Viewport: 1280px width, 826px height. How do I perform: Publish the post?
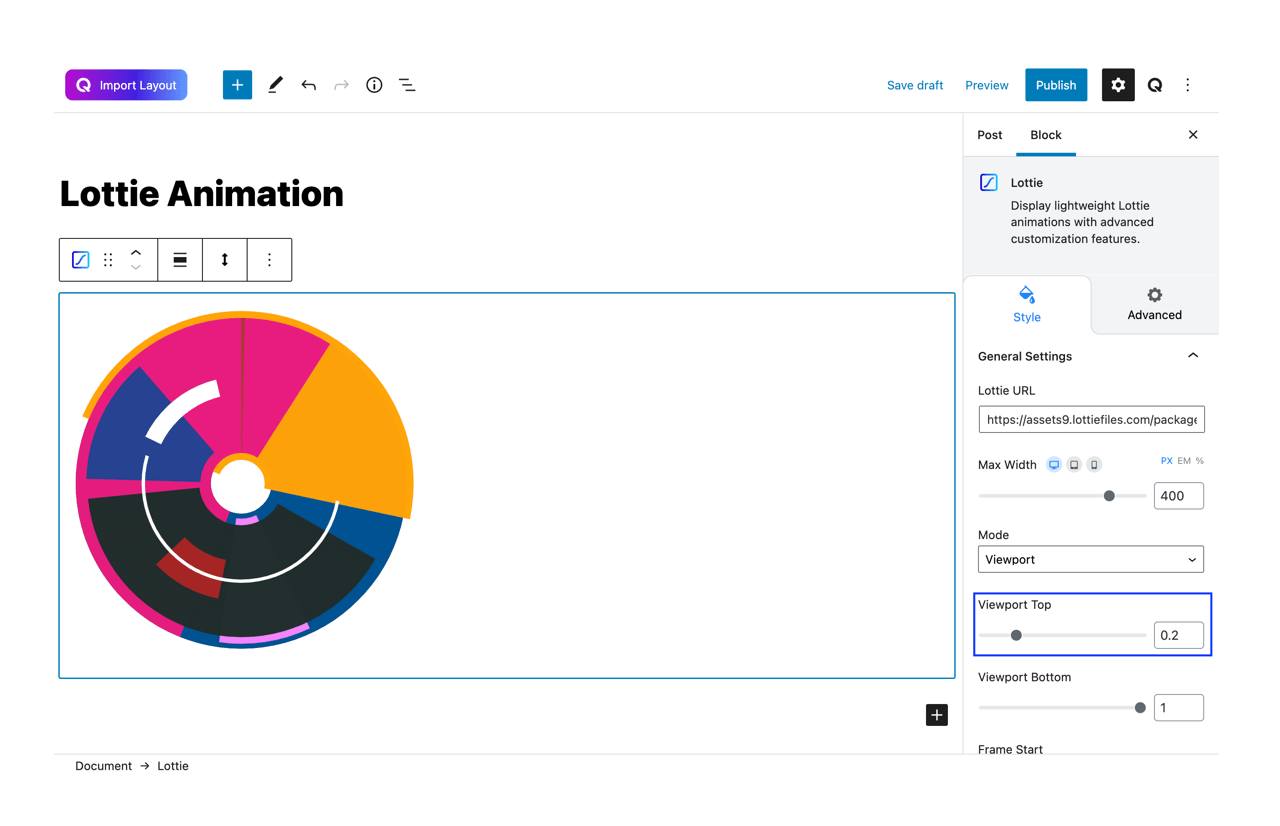click(1056, 85)
